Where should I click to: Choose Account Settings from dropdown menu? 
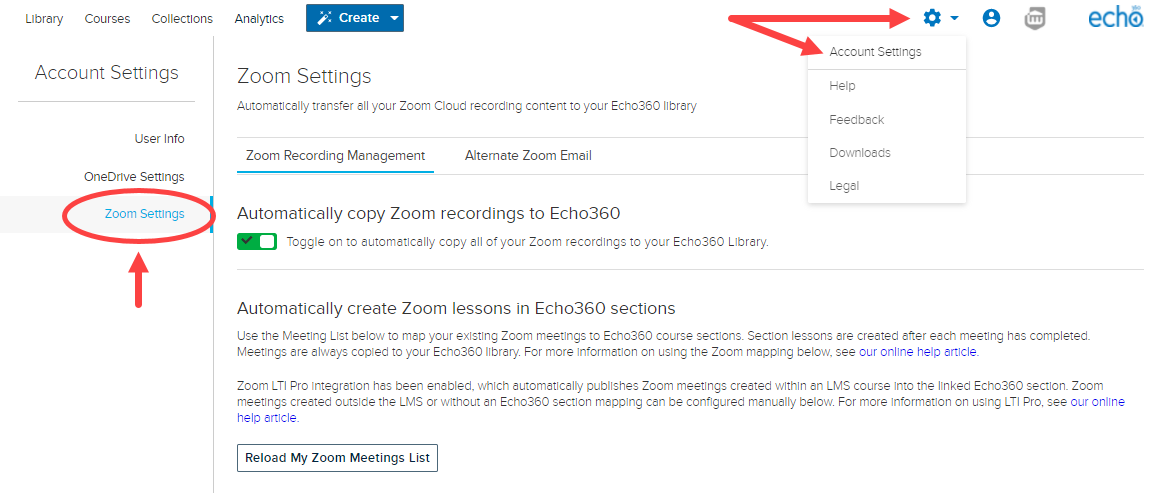(875, 52)
